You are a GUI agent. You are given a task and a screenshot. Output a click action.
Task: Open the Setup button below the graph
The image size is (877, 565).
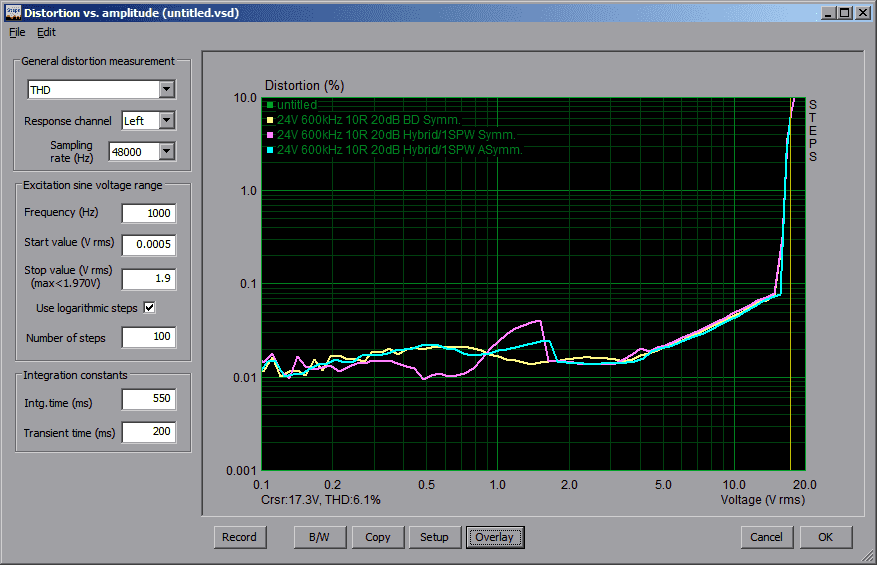pyautogui.click(x=434, y=537)
